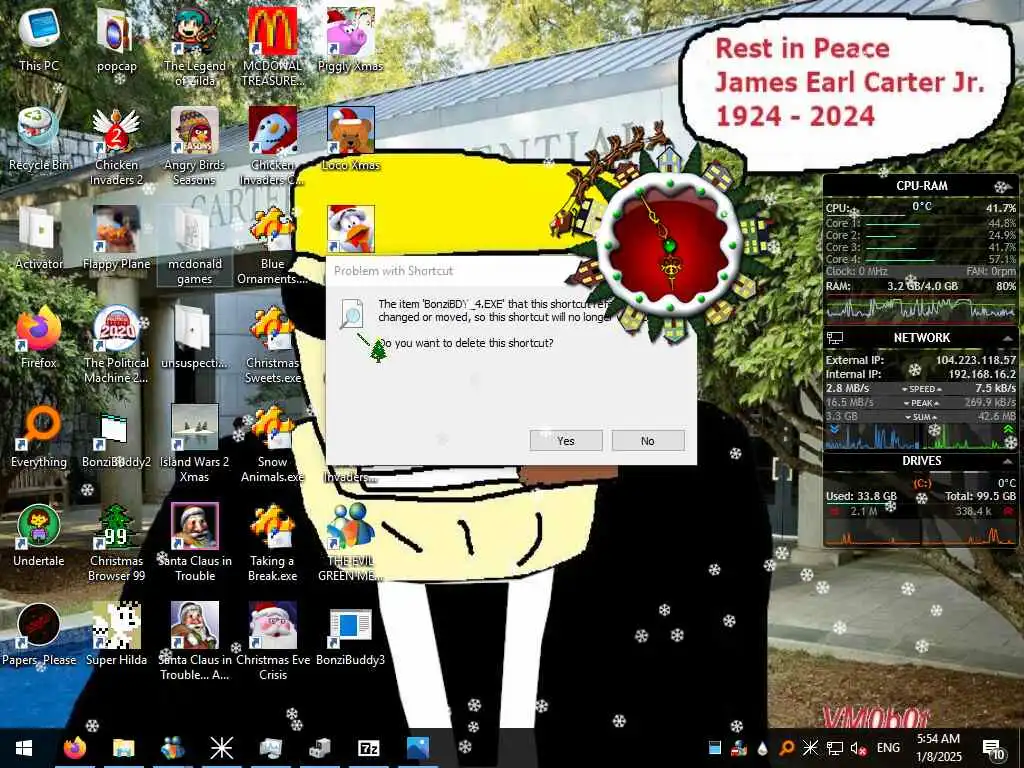Select the Papers, Please shortcut
This screenshot has width=1024, height=768.
click(x=39, y=635)
